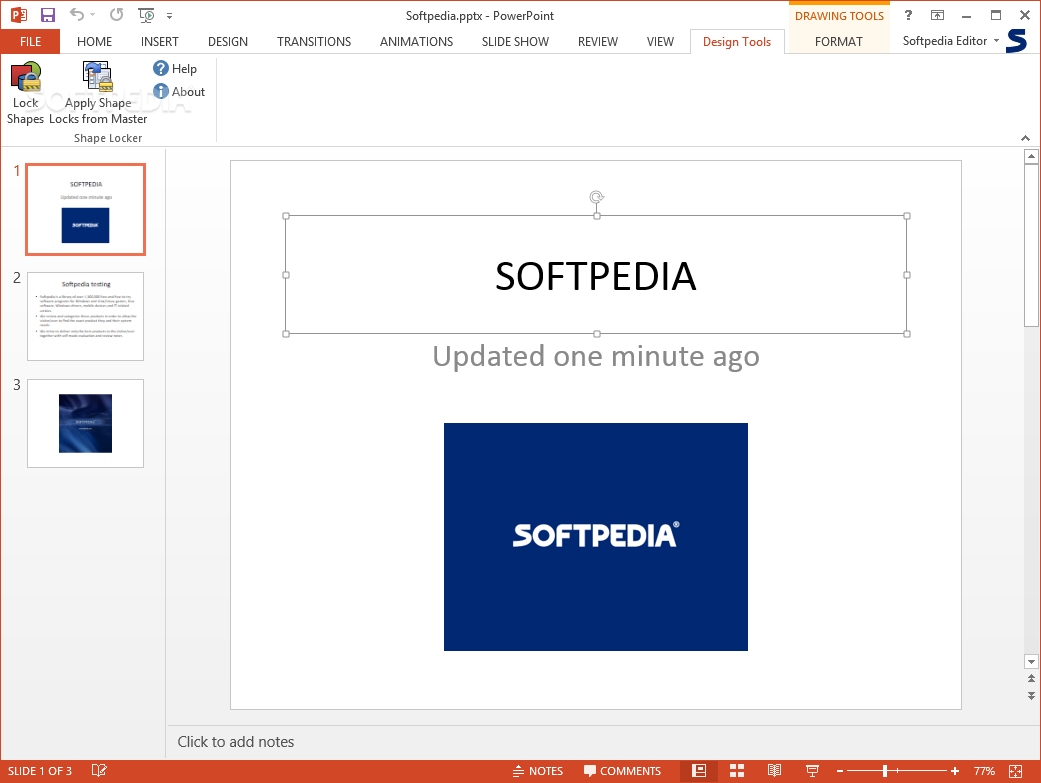Click the 'Updated one minute ago' subtitle
Screen dimensions: 1041x783
(x=596, y=357)
